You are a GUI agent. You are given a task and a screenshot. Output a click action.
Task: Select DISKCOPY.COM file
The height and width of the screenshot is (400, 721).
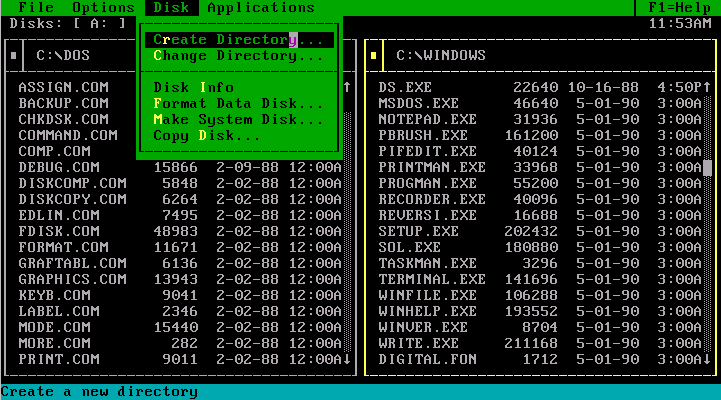181,200
